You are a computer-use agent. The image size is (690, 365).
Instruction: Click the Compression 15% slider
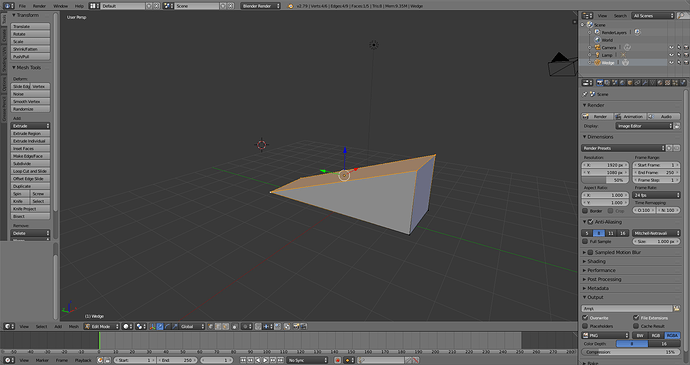630,352
